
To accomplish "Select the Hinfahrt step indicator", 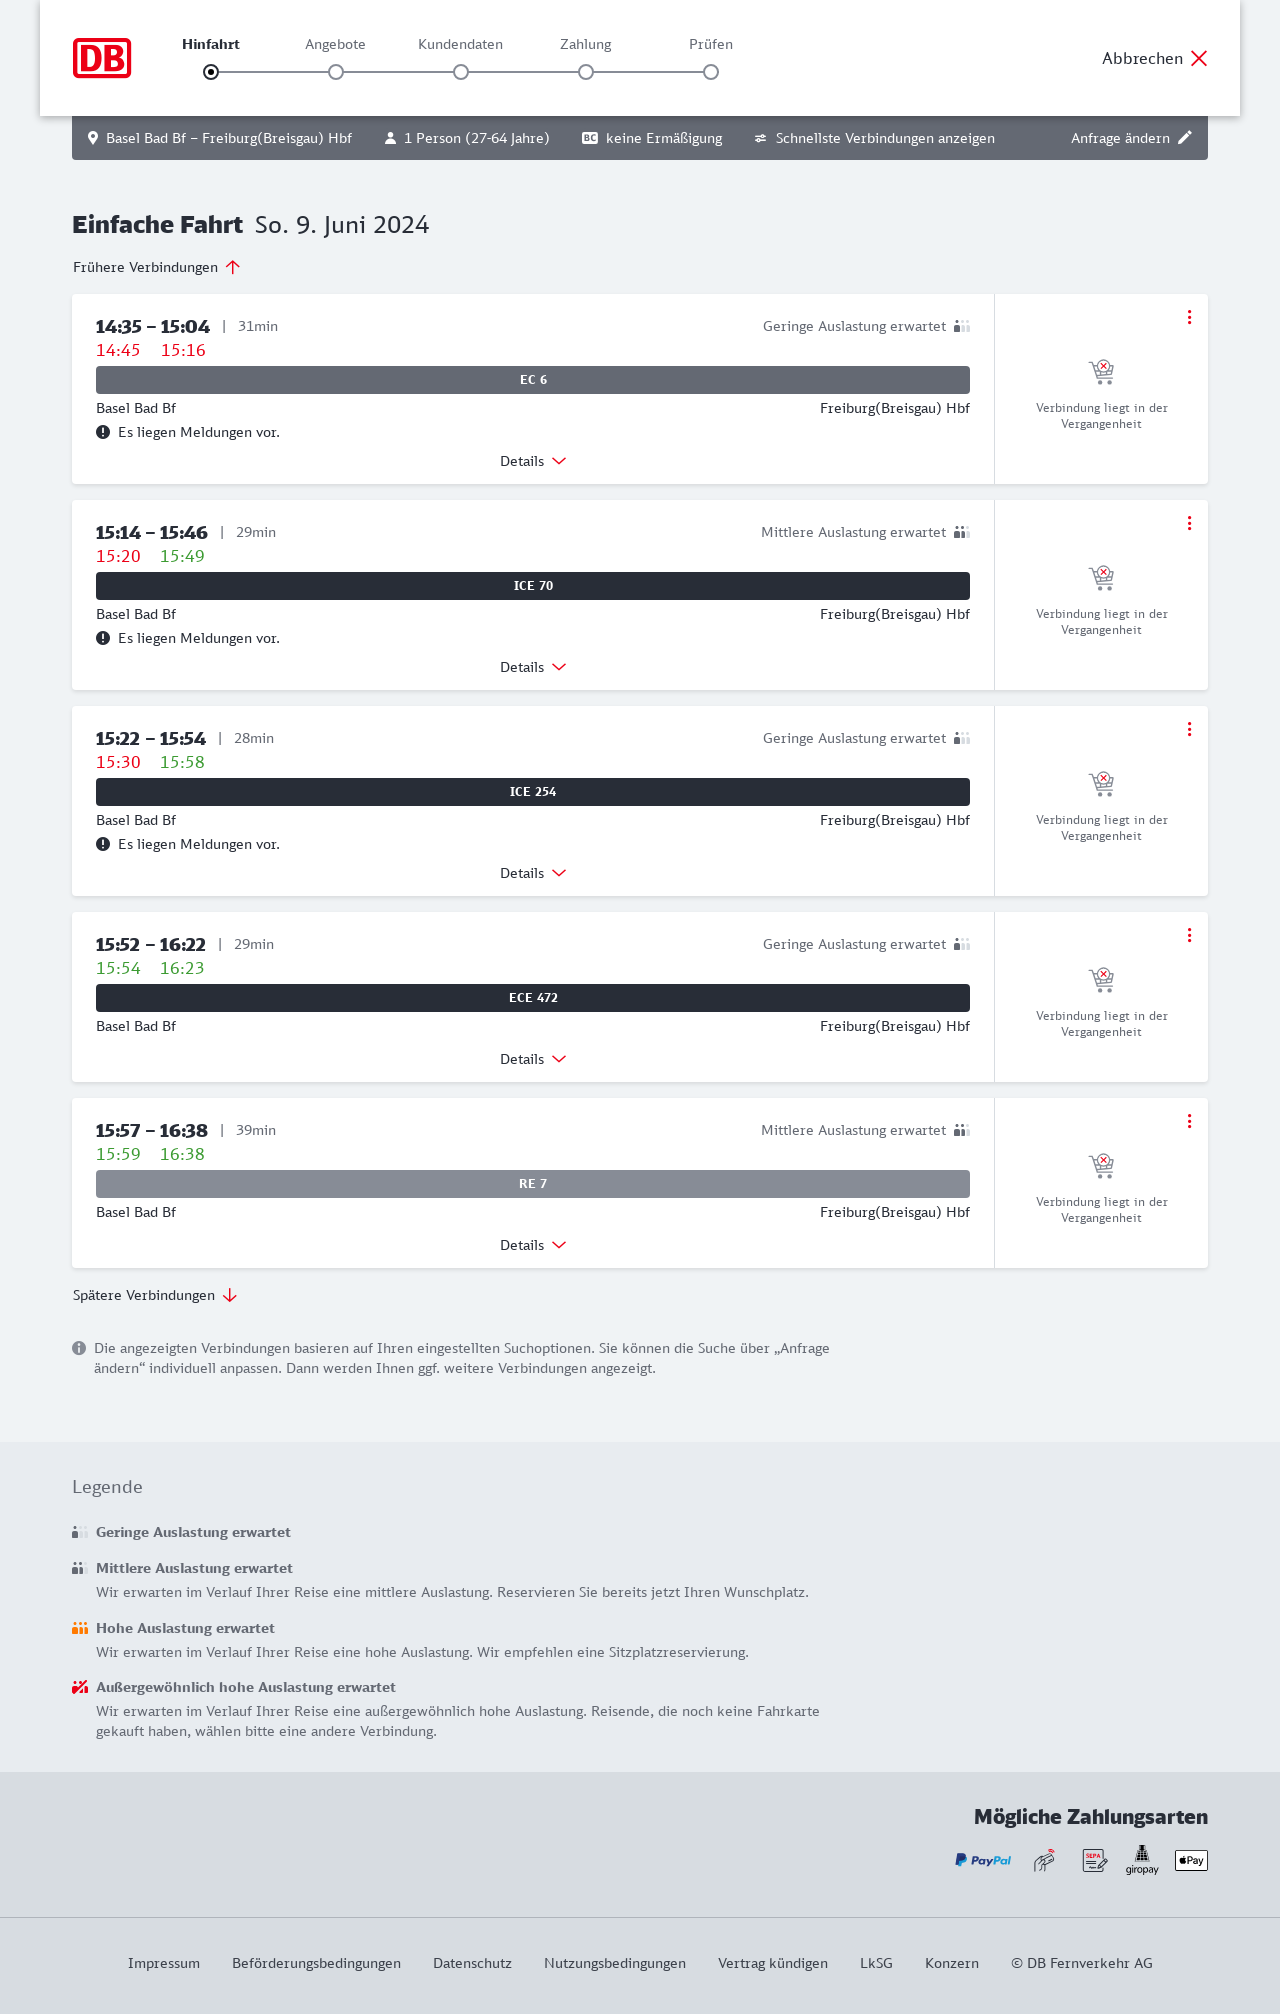I will (x=211, y=72).
